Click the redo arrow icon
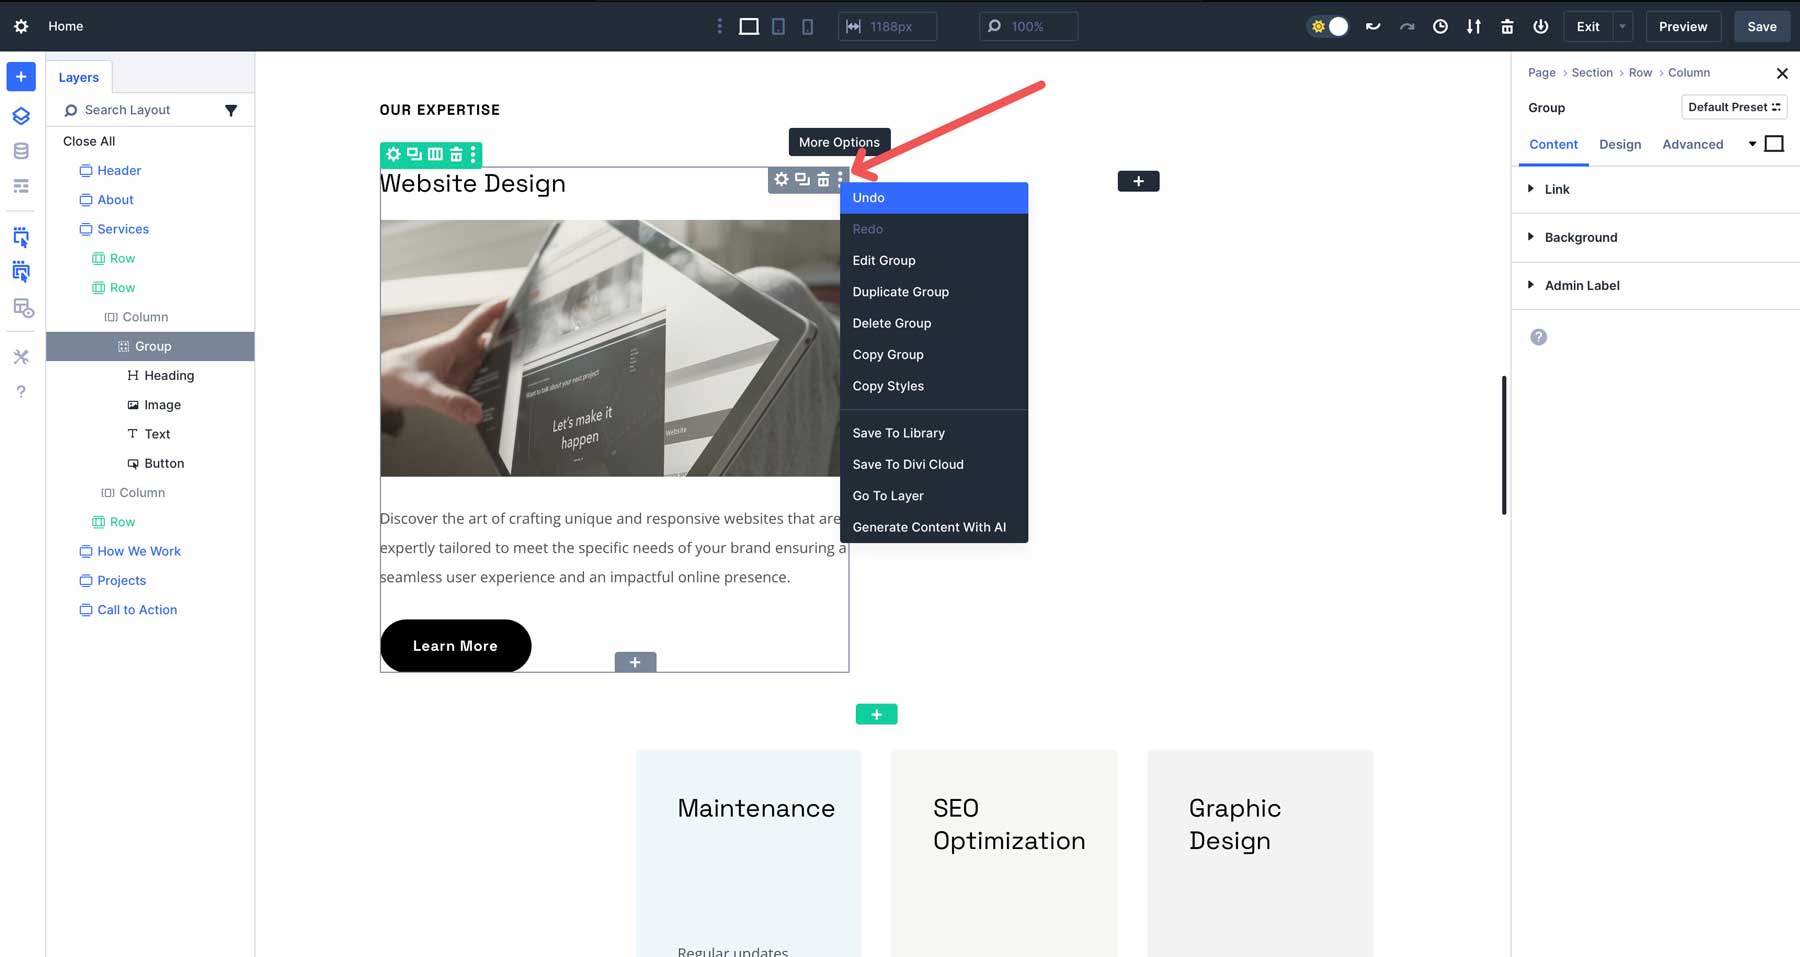 [x=1406, y=27]
